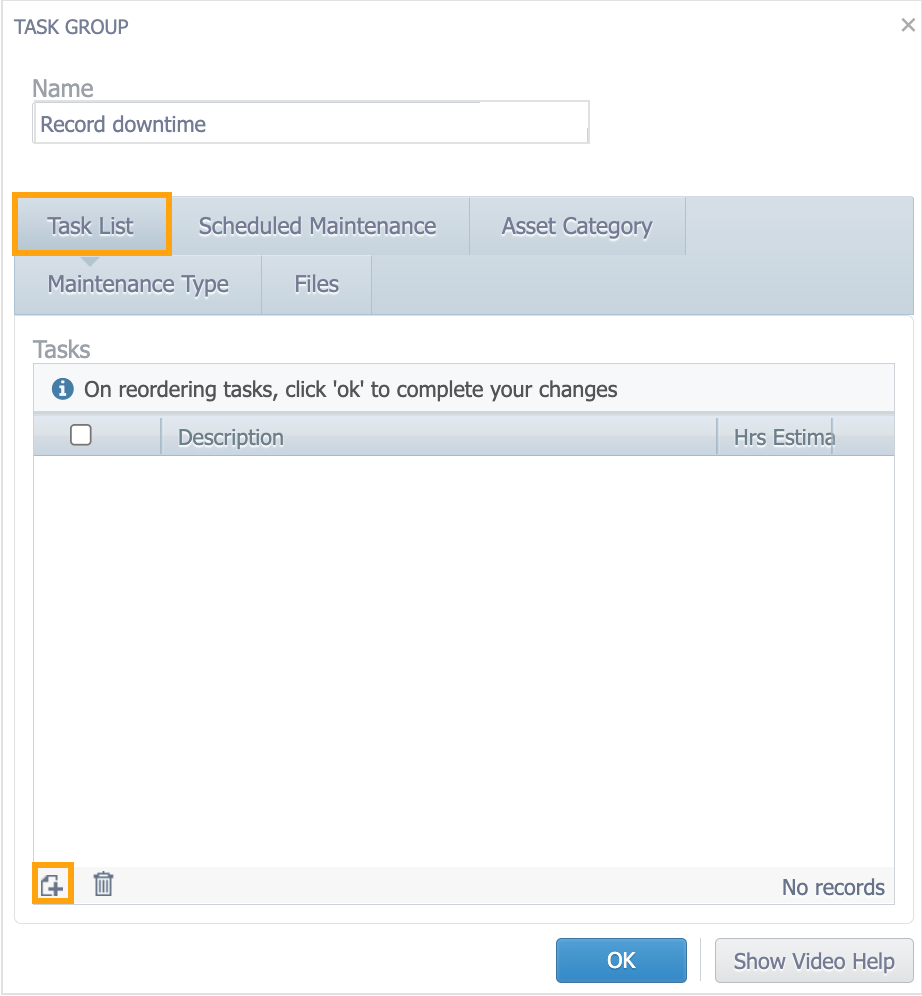Click the blue info icon
This screenshot has height=996, width=922.
(62, 389)
